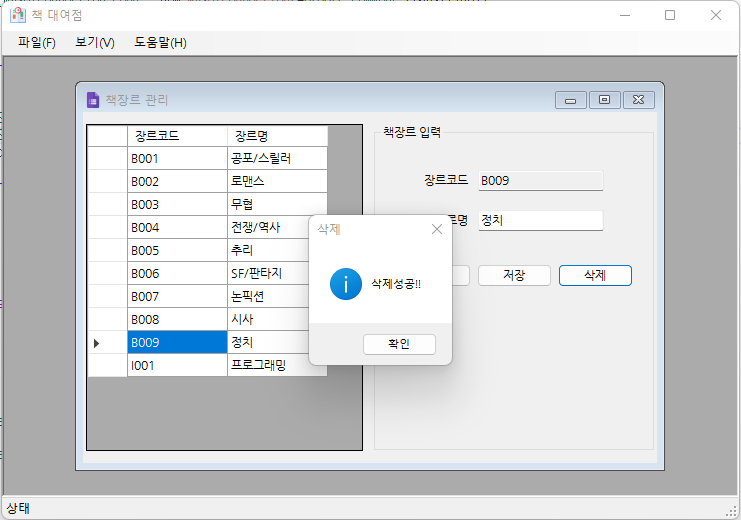Click the 삭제성공!! message text
The width and height of the screenshot is (741, 520).
pos(396,284)
